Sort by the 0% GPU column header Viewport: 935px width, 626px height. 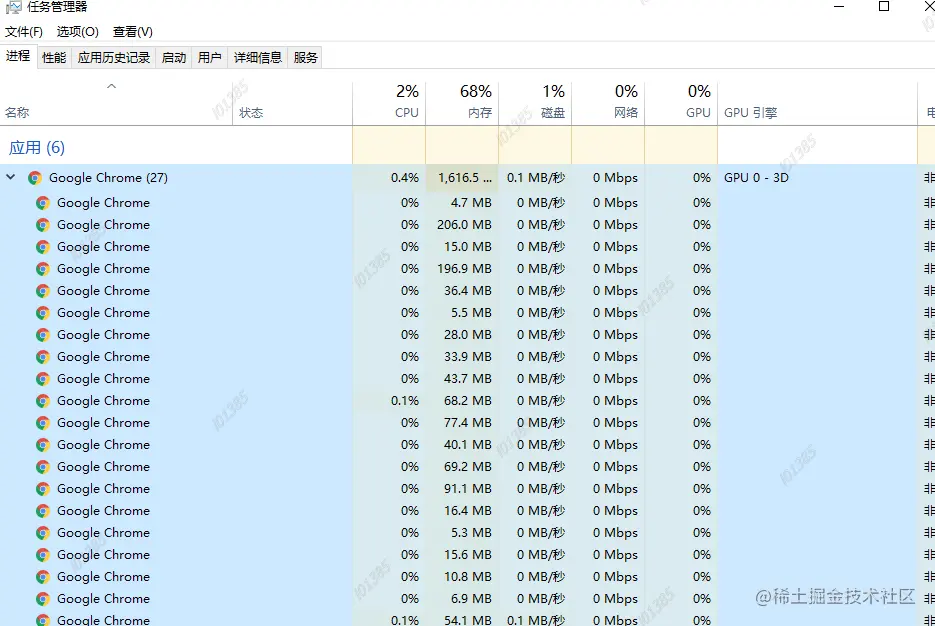(681, 103)
